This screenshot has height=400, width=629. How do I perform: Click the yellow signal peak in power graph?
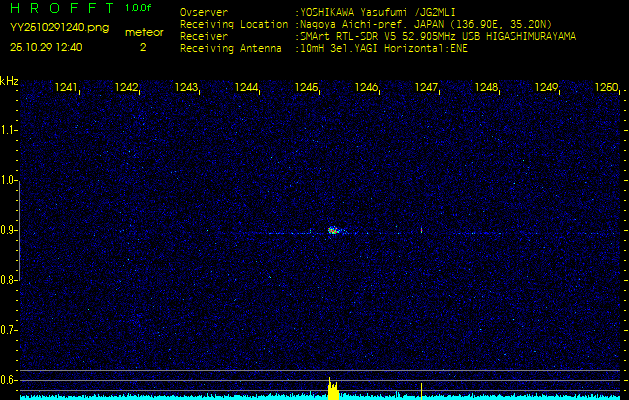(332, 390)
